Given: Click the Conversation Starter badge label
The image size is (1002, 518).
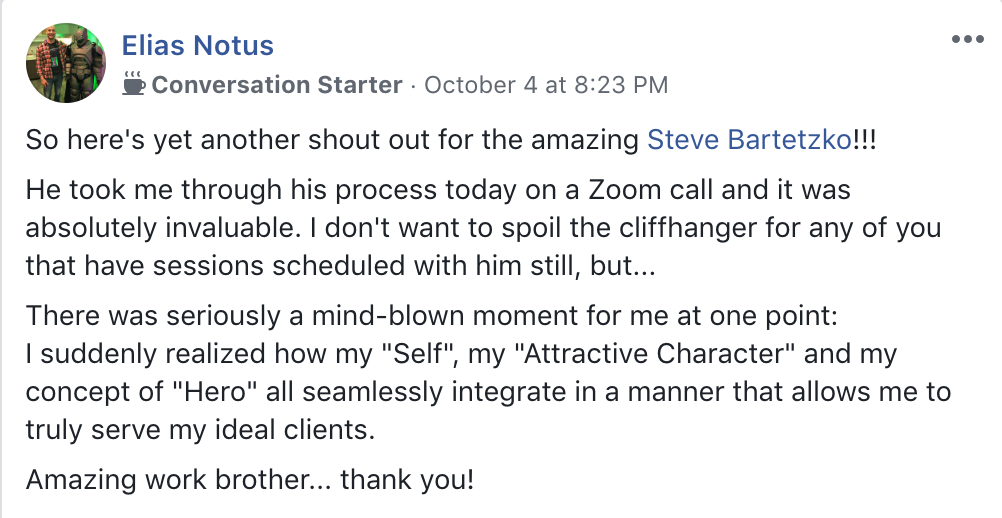Looking at the screenshot, I should (277, 85).
